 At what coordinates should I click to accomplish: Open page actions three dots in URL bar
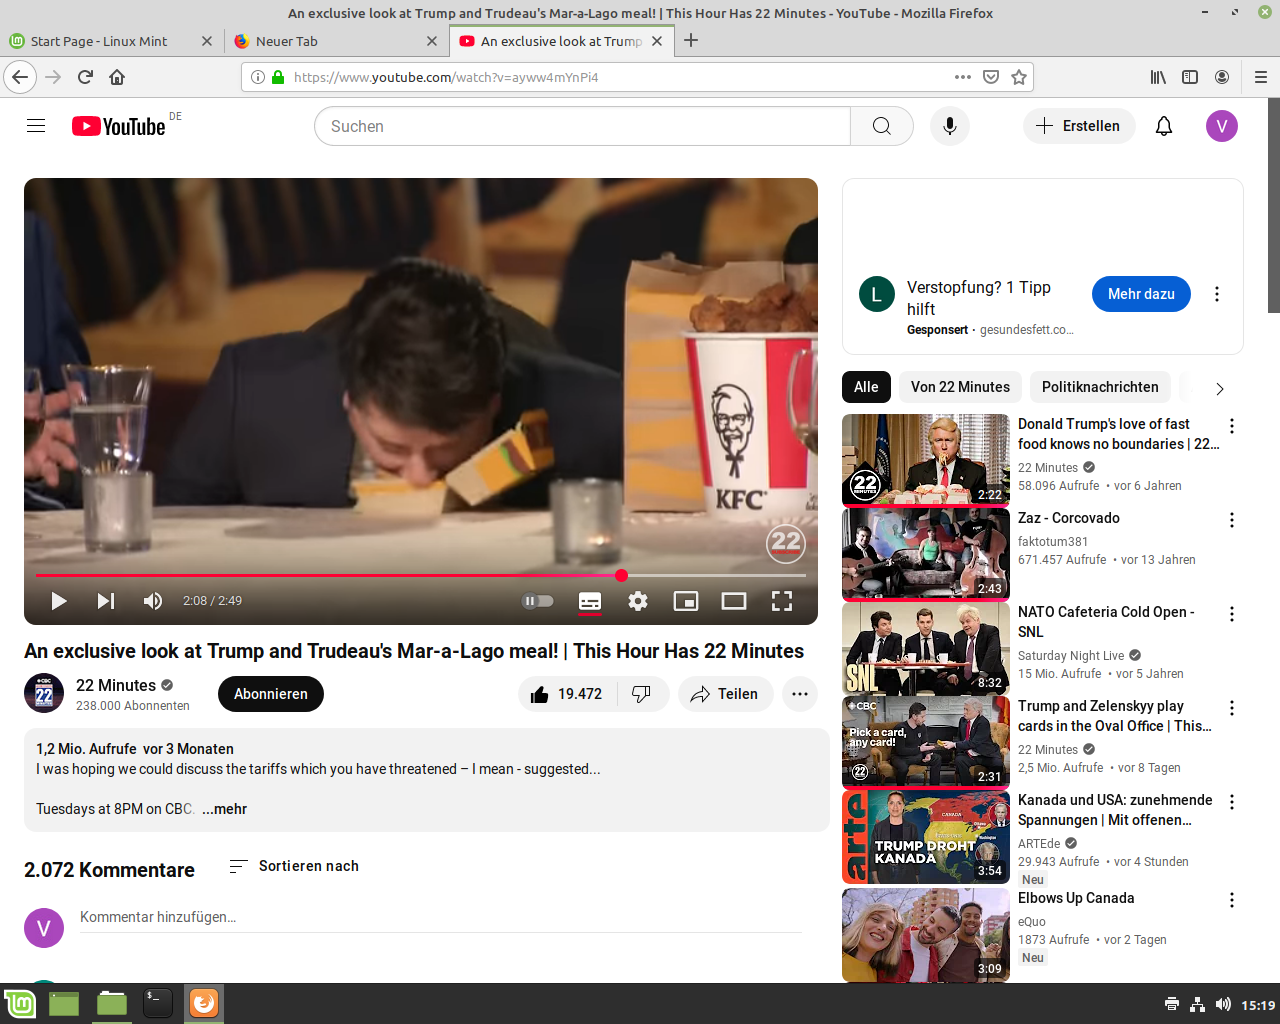click(x=962, y=77)
